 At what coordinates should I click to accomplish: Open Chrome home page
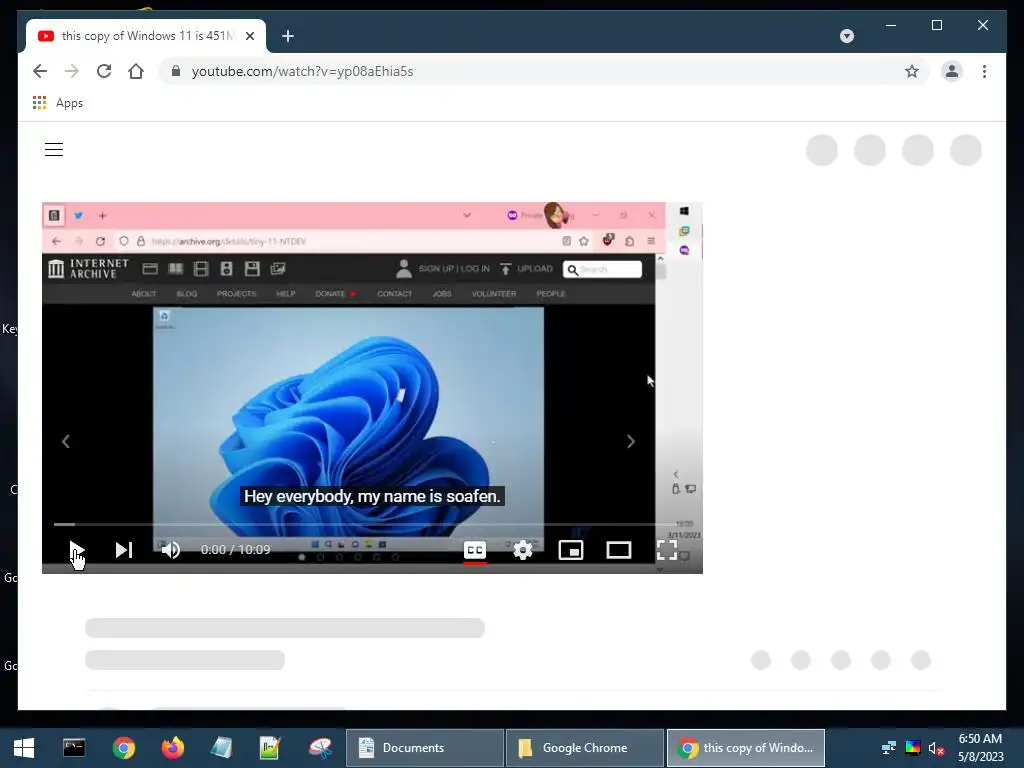tap(136, 71)
